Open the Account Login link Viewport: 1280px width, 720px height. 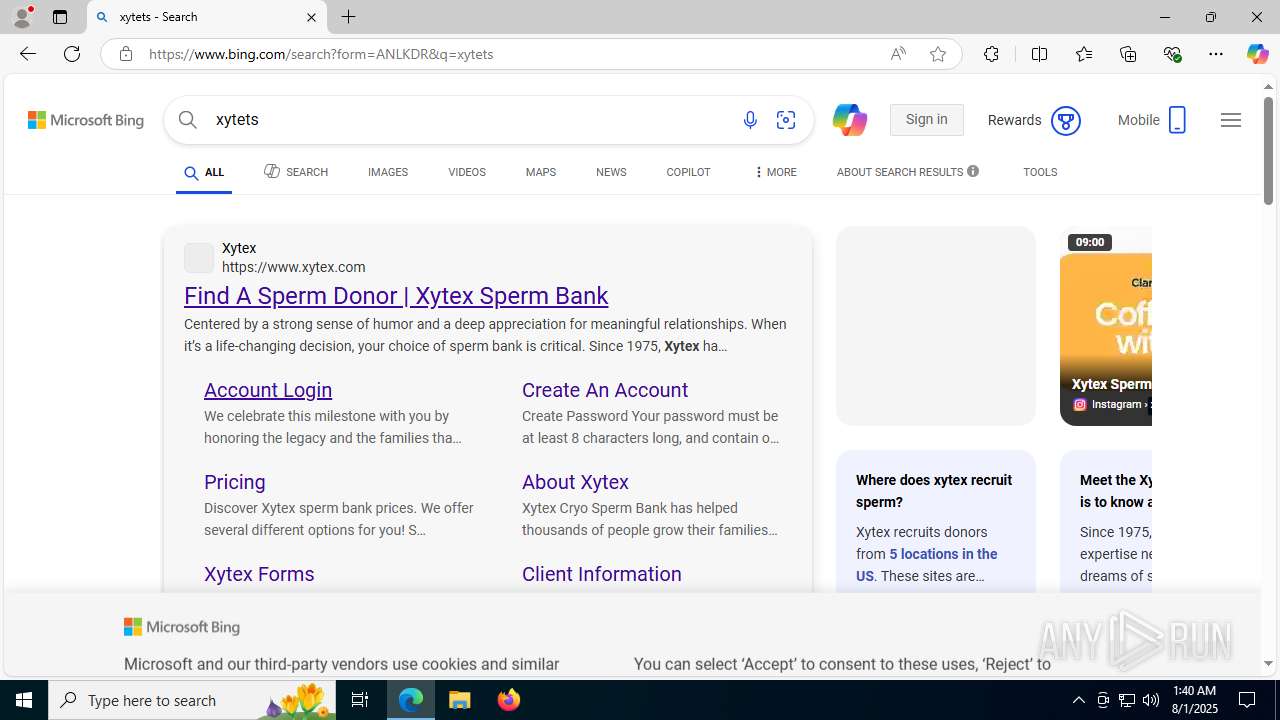268,390
